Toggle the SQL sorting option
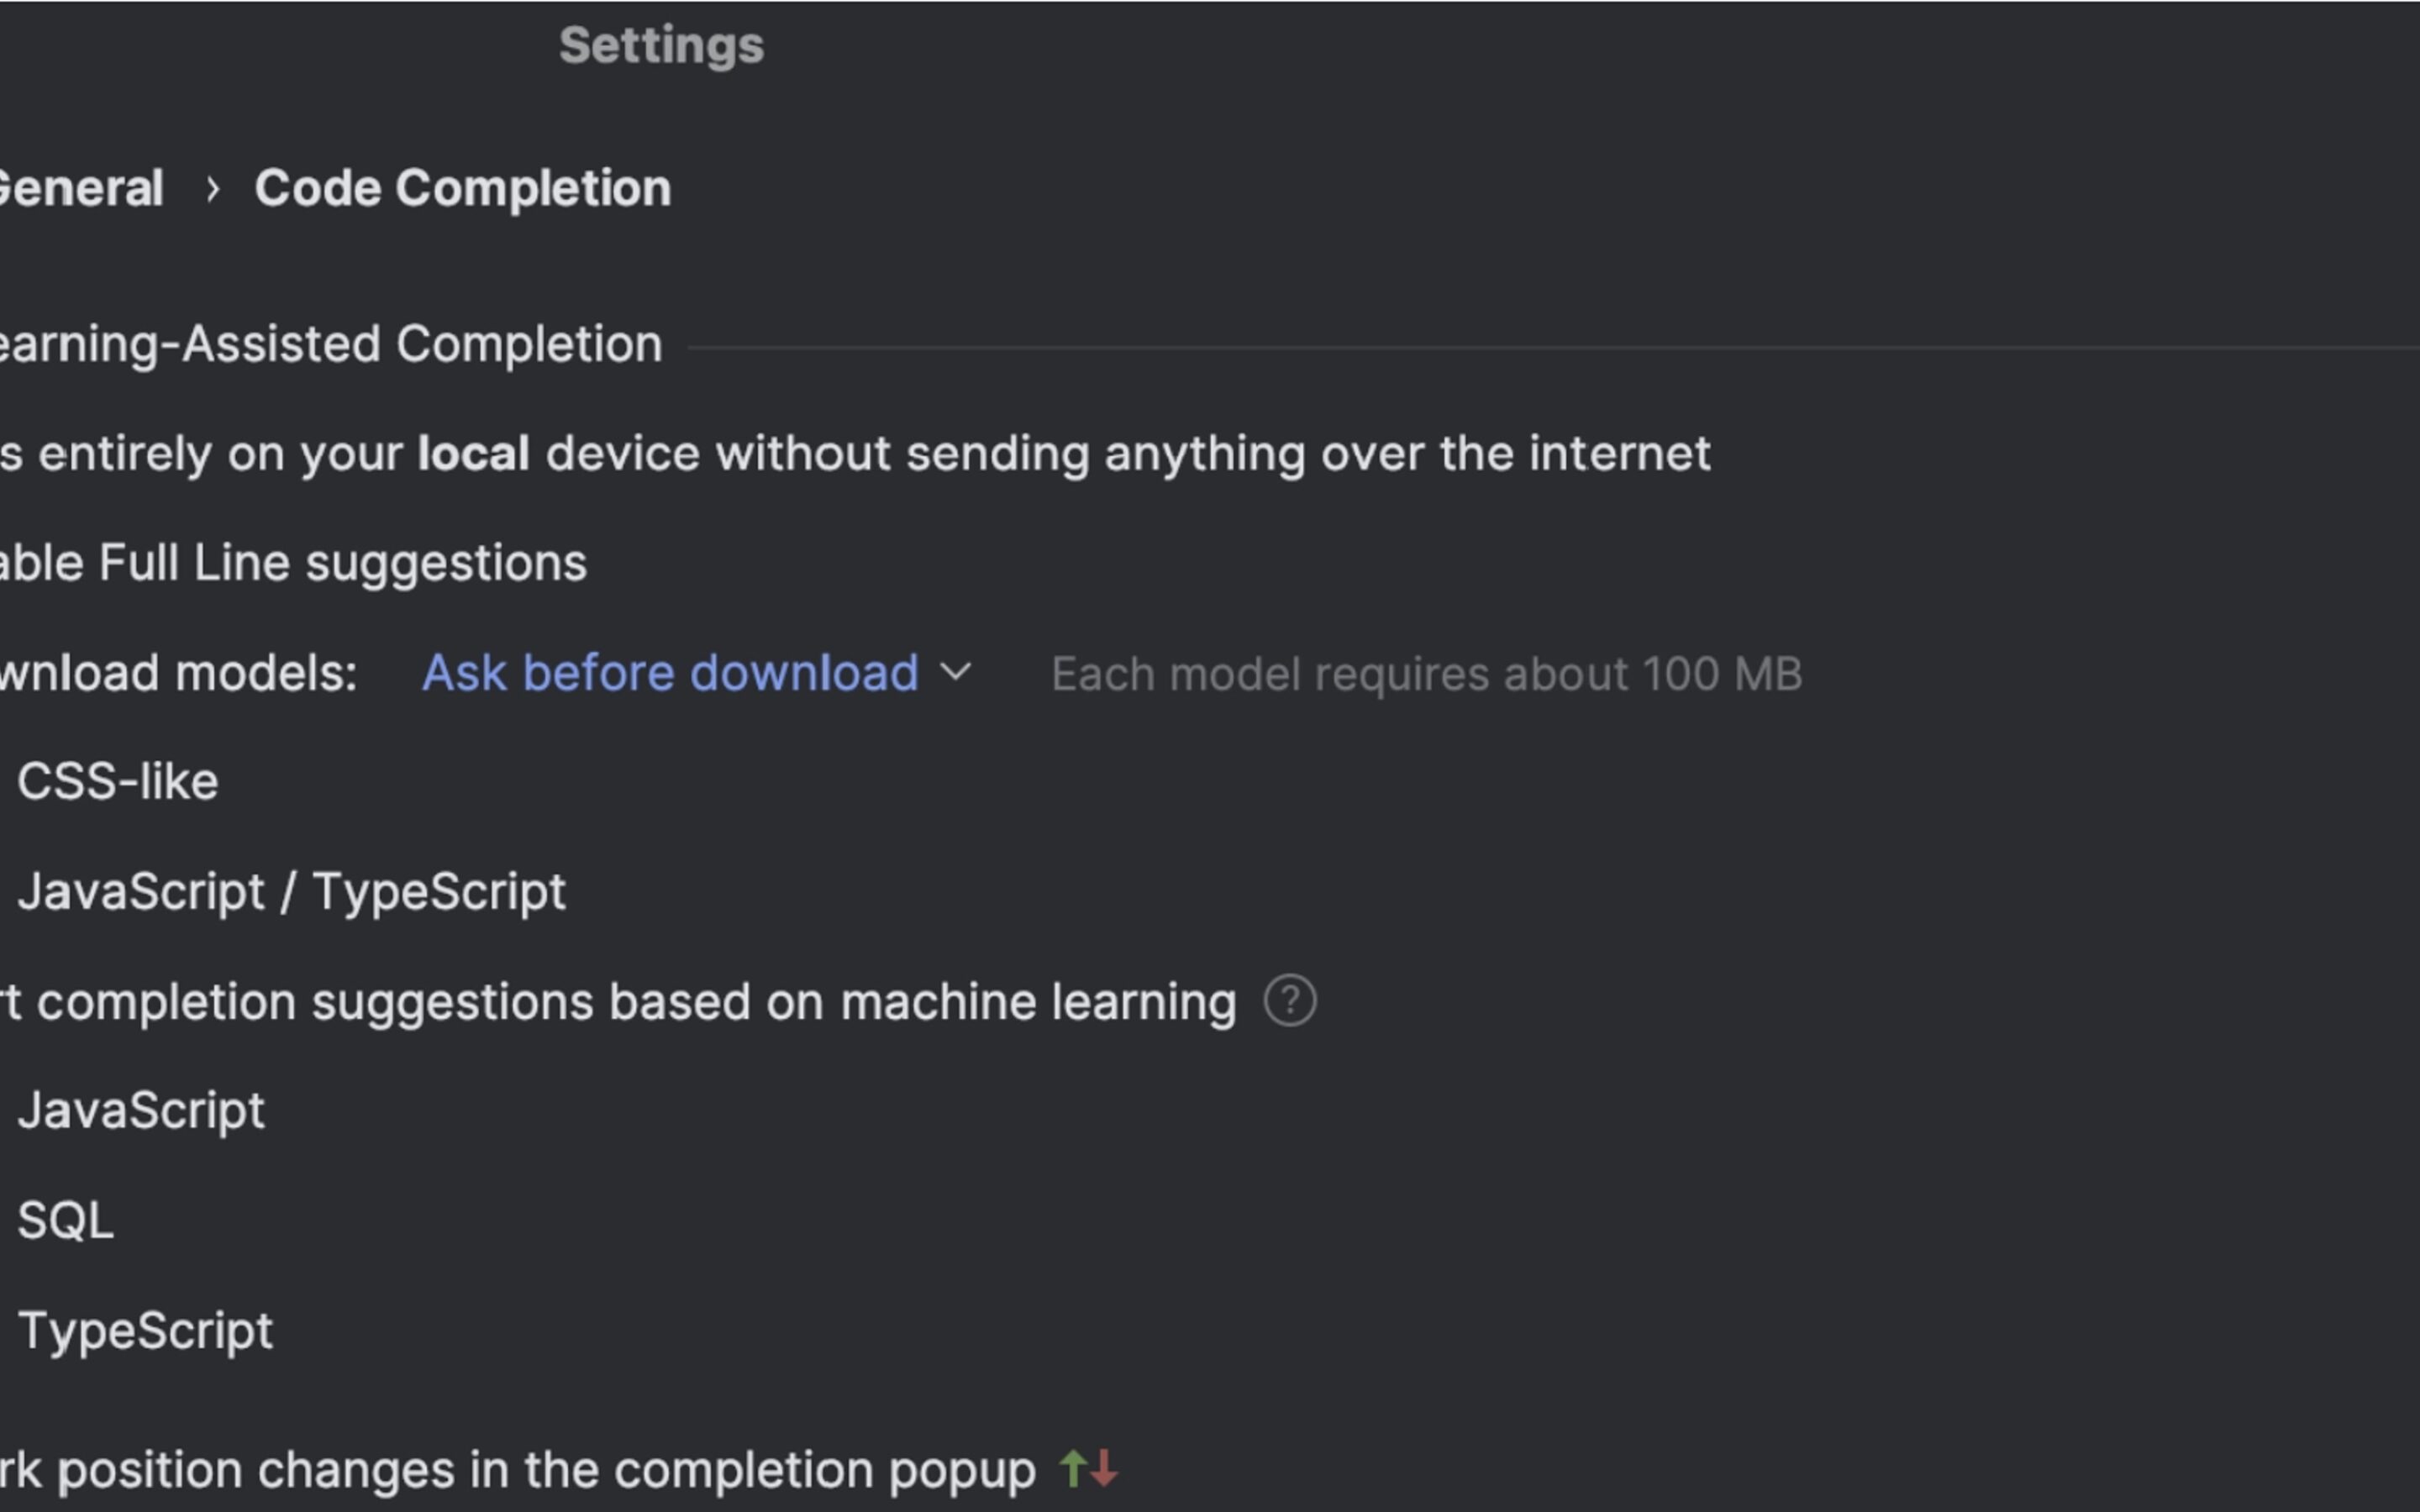 (66, 1221)
